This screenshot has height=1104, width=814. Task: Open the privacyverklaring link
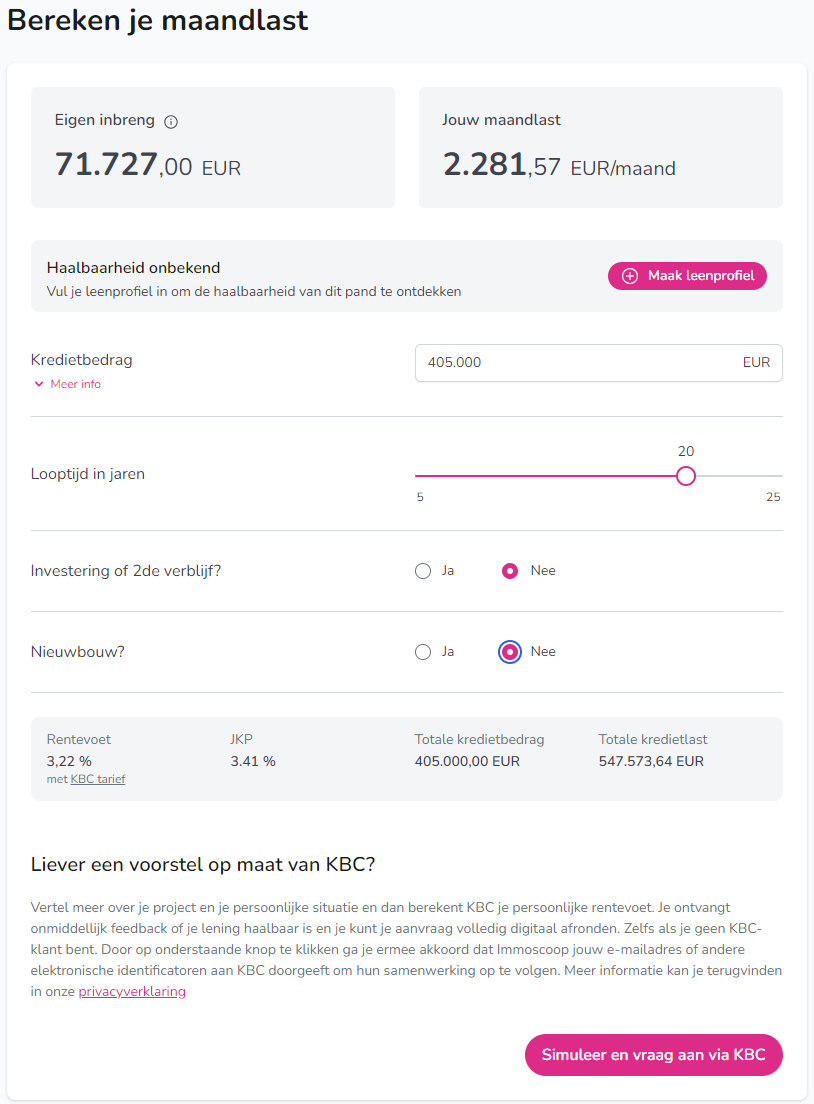point(131,991)
